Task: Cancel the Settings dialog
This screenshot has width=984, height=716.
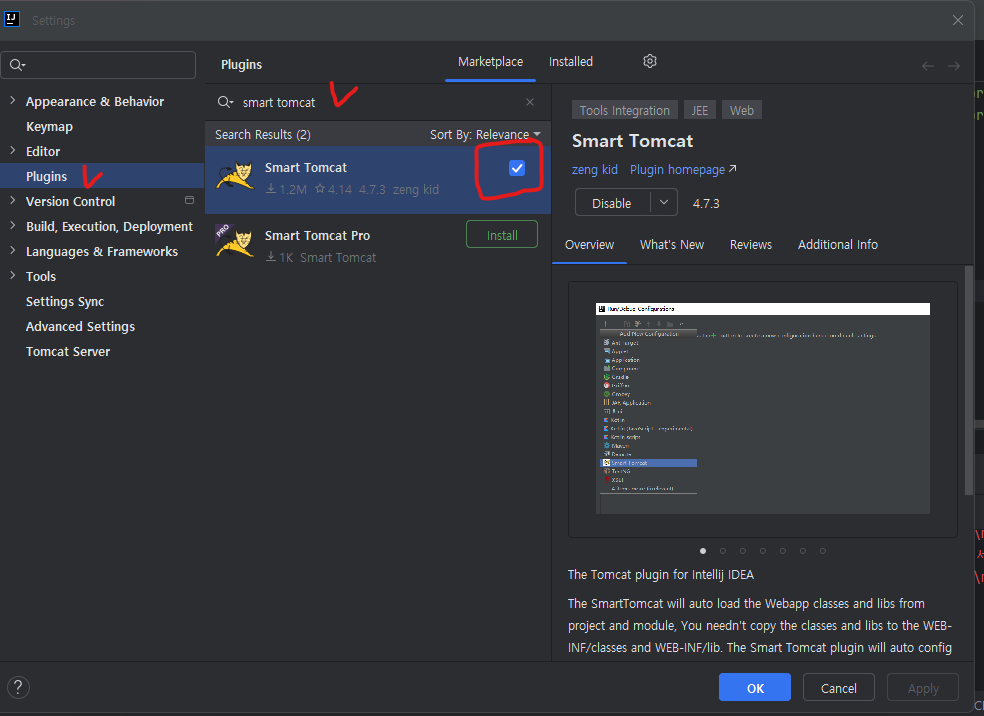Action: (x=838, y=688)
